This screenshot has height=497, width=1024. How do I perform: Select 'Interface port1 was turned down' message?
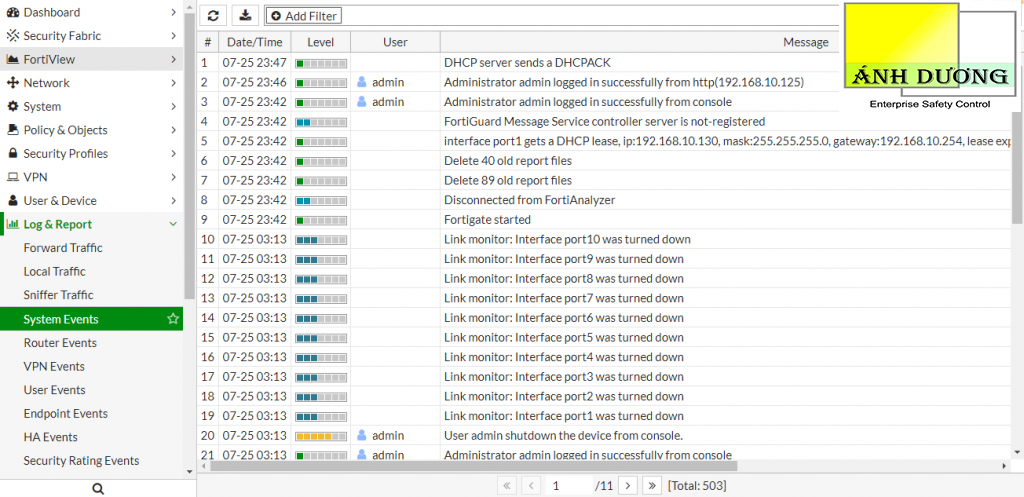pos(564,415)
